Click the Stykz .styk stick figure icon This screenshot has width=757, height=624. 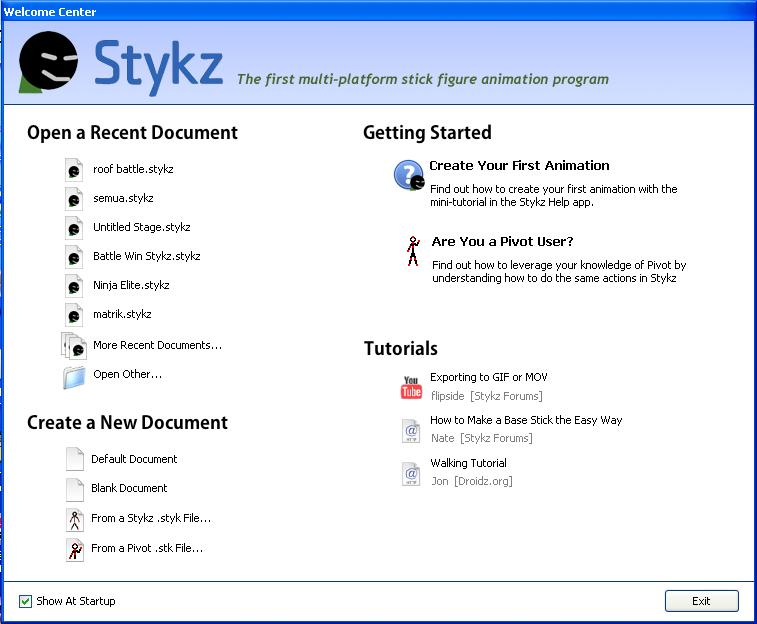point(75,520)
